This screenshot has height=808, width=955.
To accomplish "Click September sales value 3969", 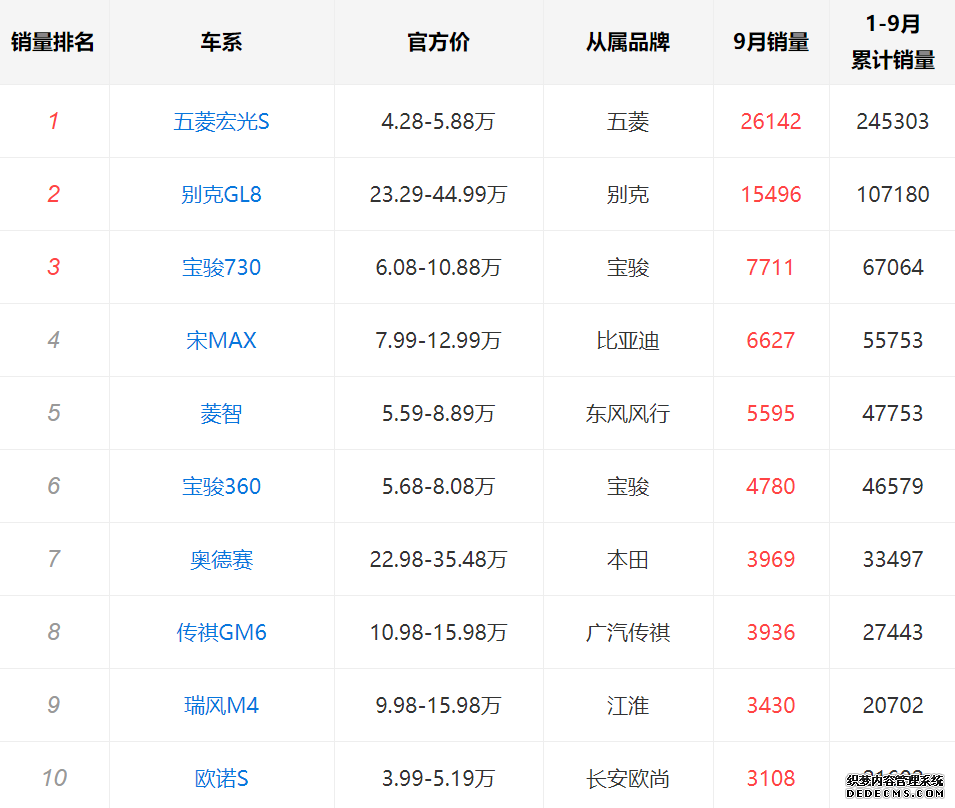I will pyautogui.click(x=771, y=560).
